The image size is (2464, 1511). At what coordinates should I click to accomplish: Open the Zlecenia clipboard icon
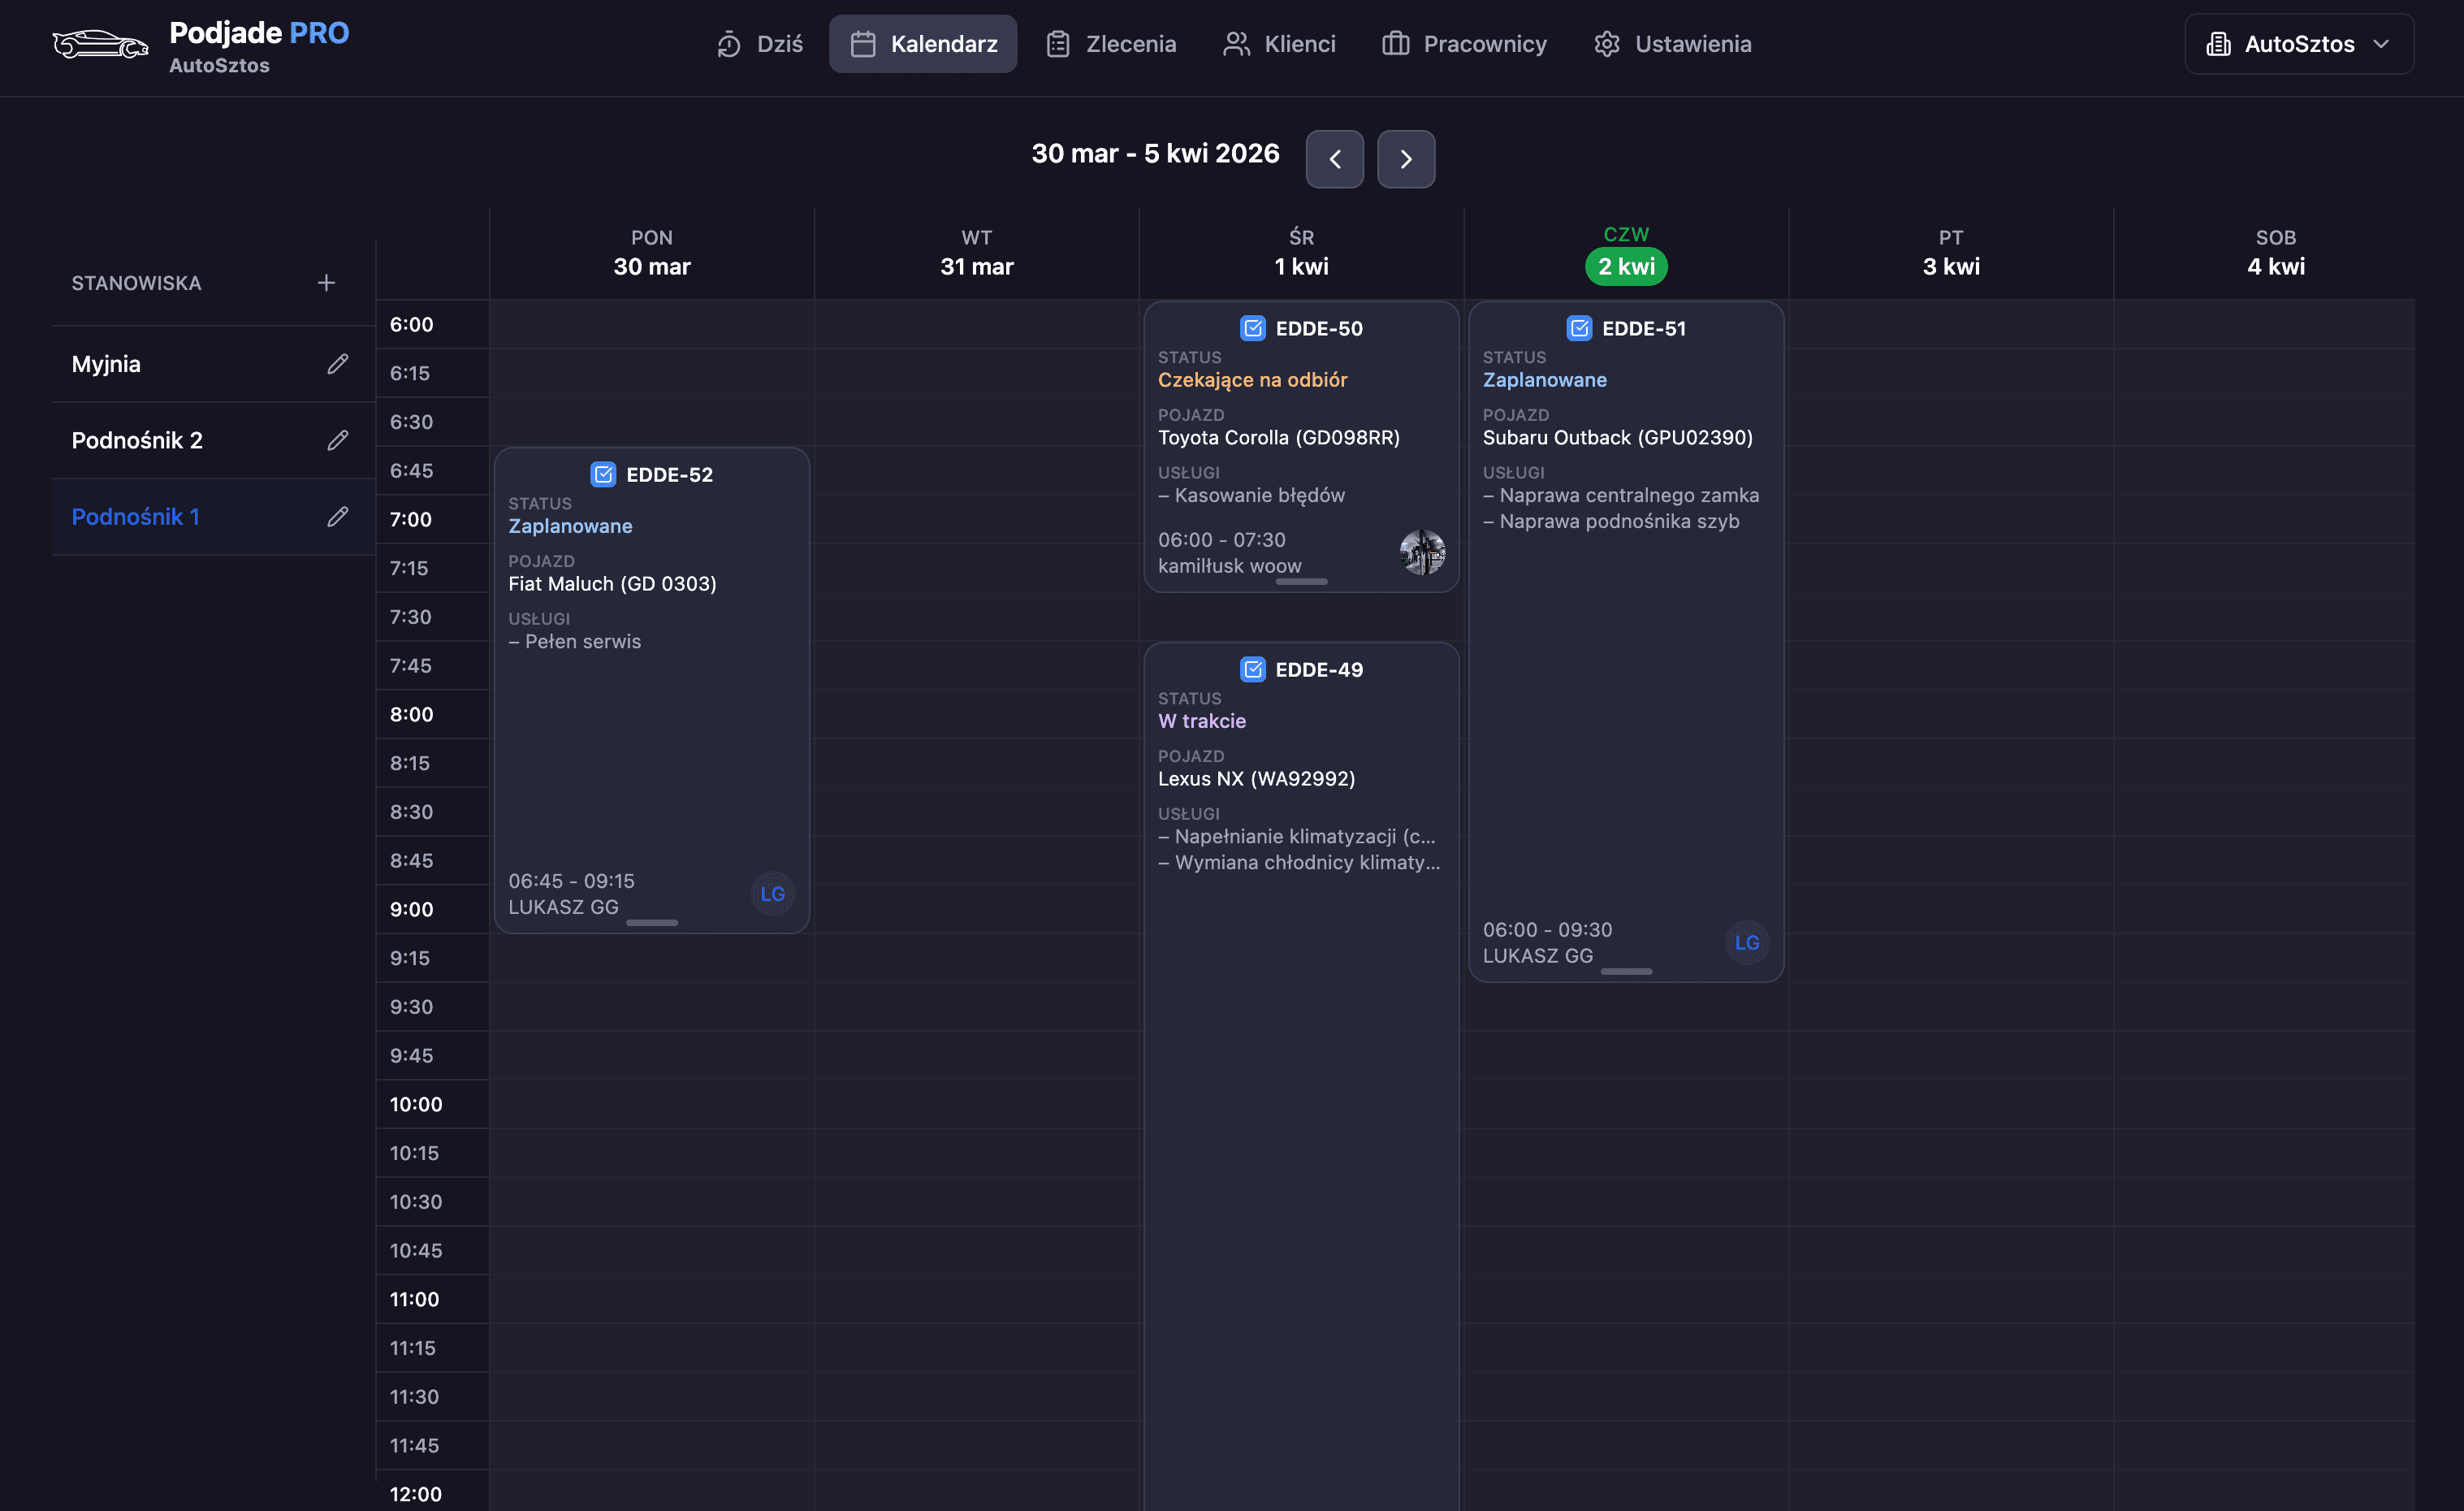[1057, 43]
